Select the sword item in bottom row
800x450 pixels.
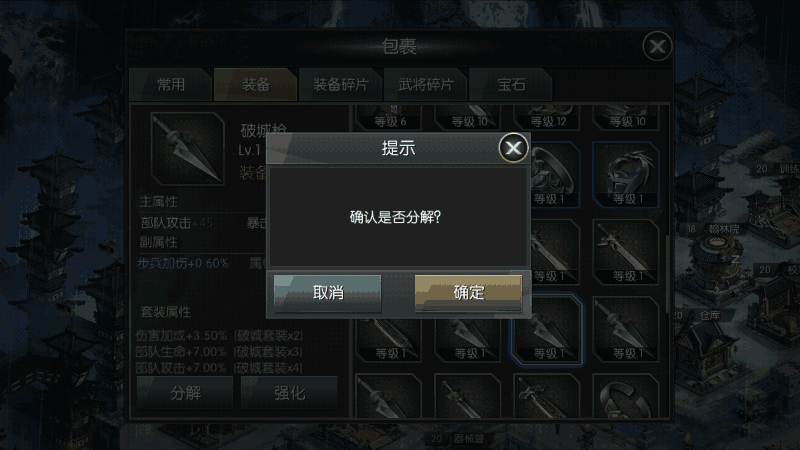tap(547, 396)
